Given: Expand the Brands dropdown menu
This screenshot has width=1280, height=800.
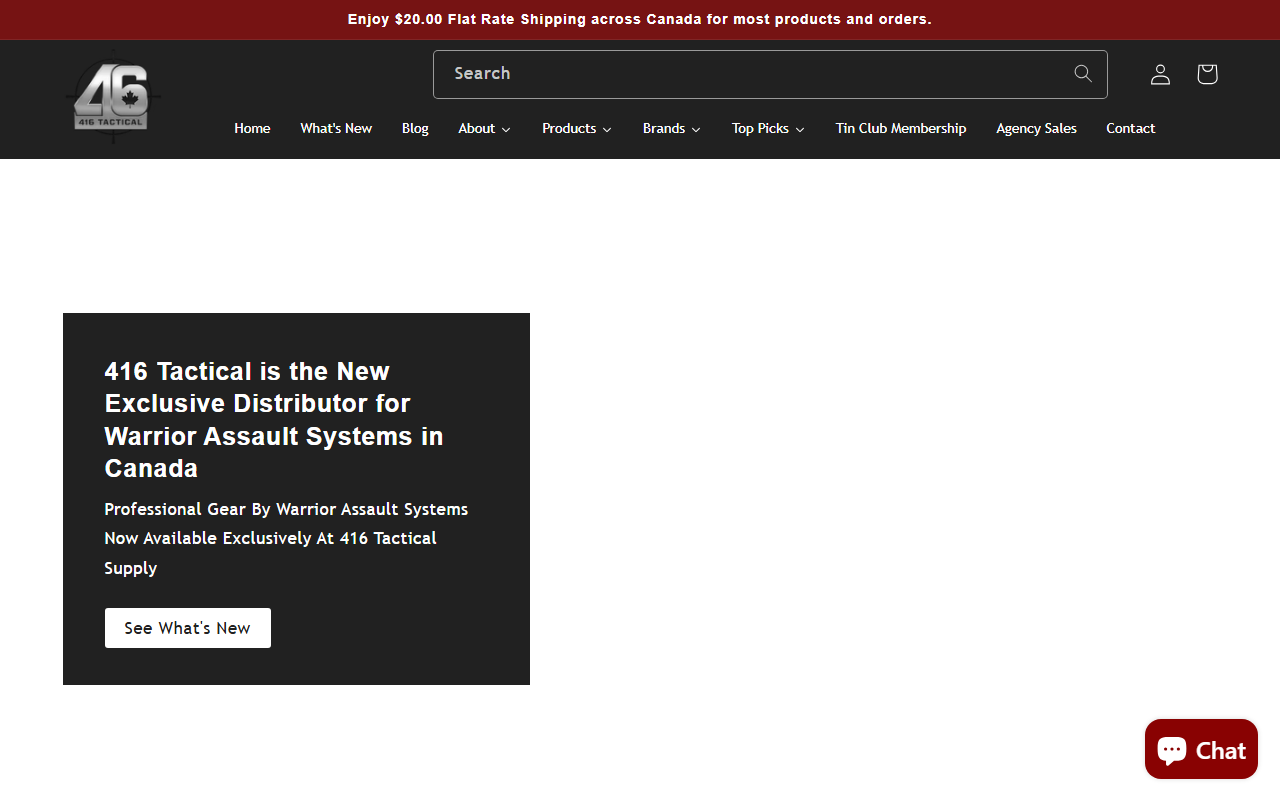Looking at the screenshot, I should tap(671, 128).
